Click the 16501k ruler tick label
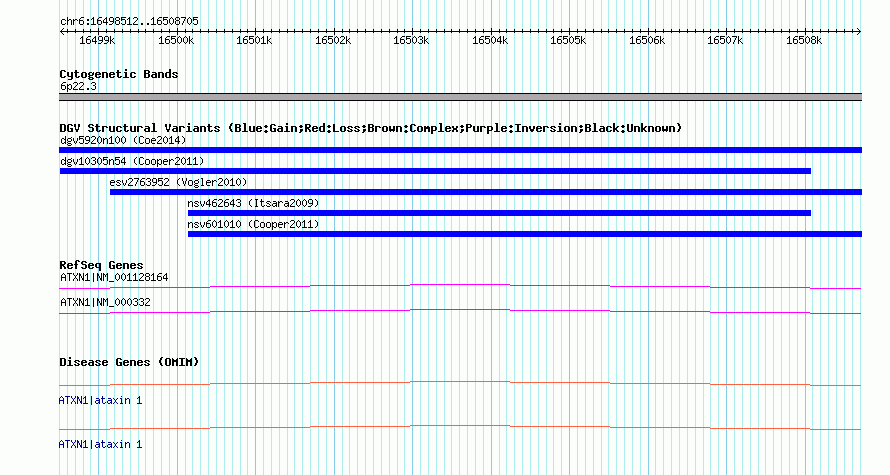The image size is (890, 475). [x=254, y=40]
